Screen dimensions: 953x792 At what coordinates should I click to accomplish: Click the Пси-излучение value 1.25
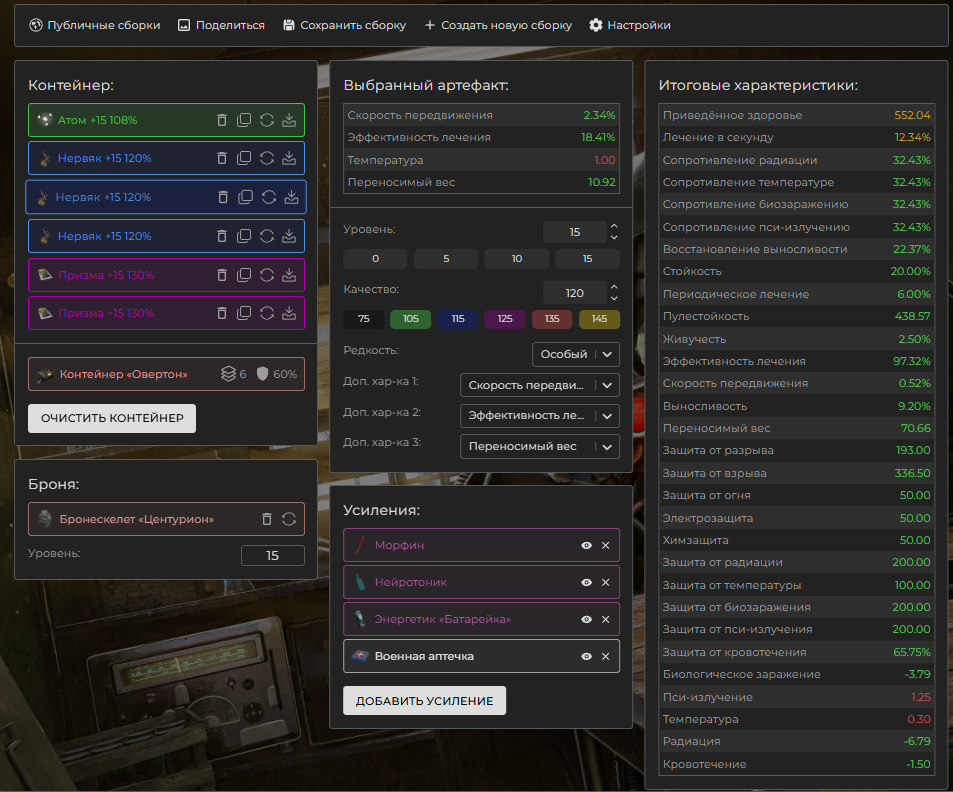[921, 697]
